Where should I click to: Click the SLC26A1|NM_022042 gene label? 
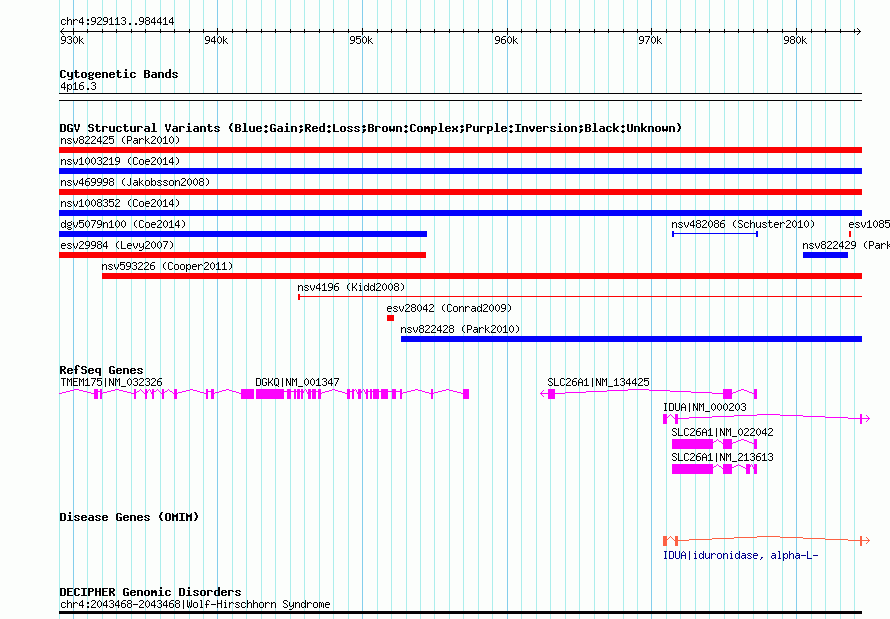point(723,432)
